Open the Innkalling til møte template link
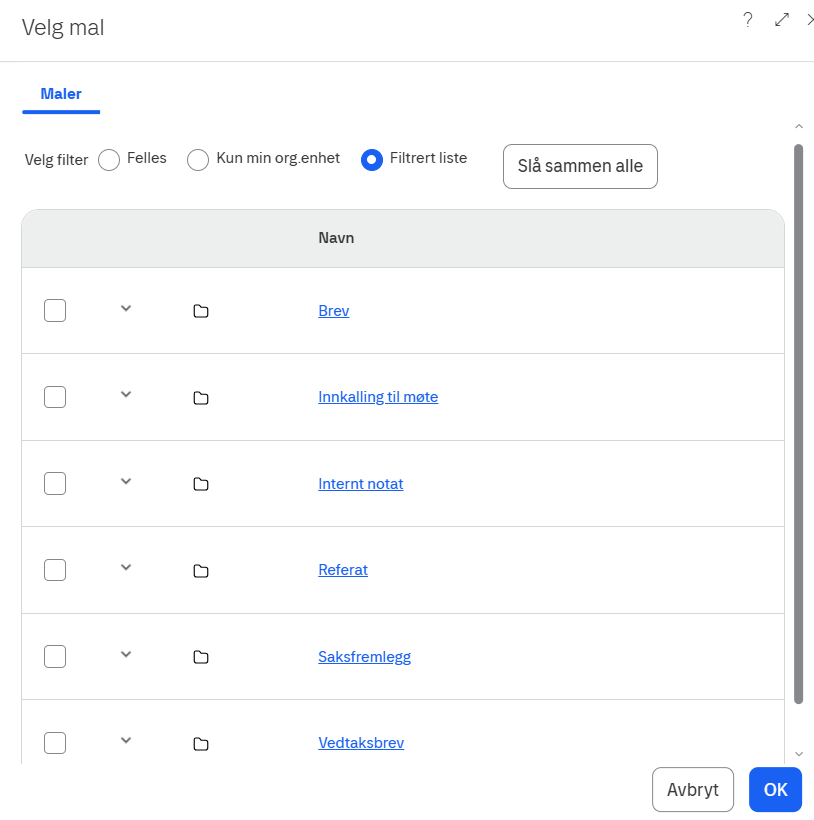 (378, 397)
